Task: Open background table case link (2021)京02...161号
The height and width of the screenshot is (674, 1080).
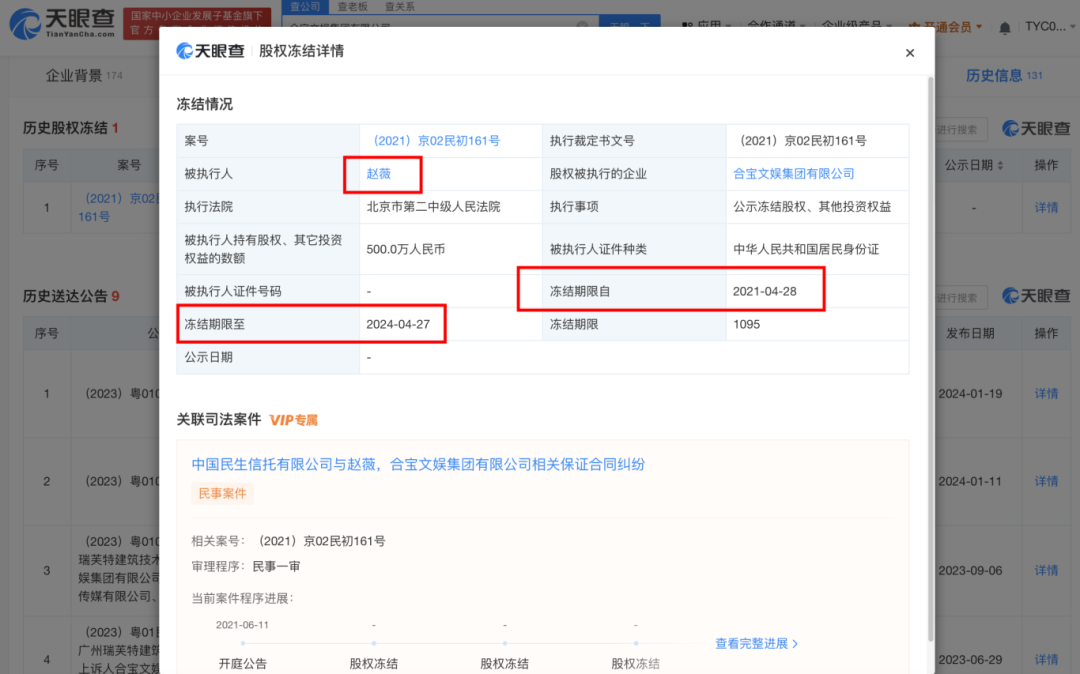Action: click(x=118, y=207)
